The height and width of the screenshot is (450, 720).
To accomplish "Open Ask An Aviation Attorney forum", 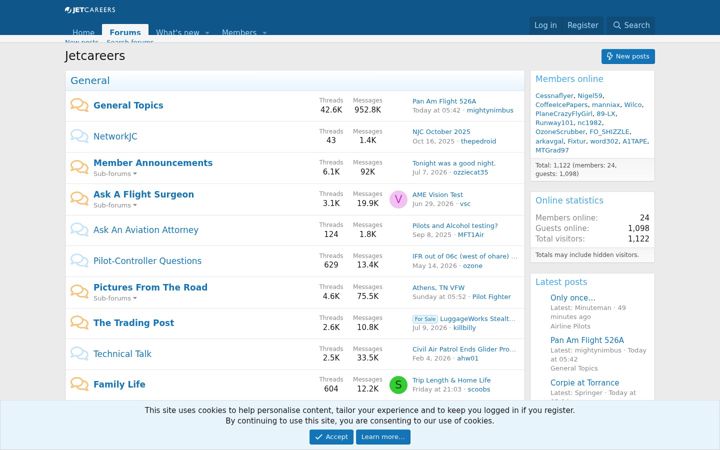I will (146, 230).
